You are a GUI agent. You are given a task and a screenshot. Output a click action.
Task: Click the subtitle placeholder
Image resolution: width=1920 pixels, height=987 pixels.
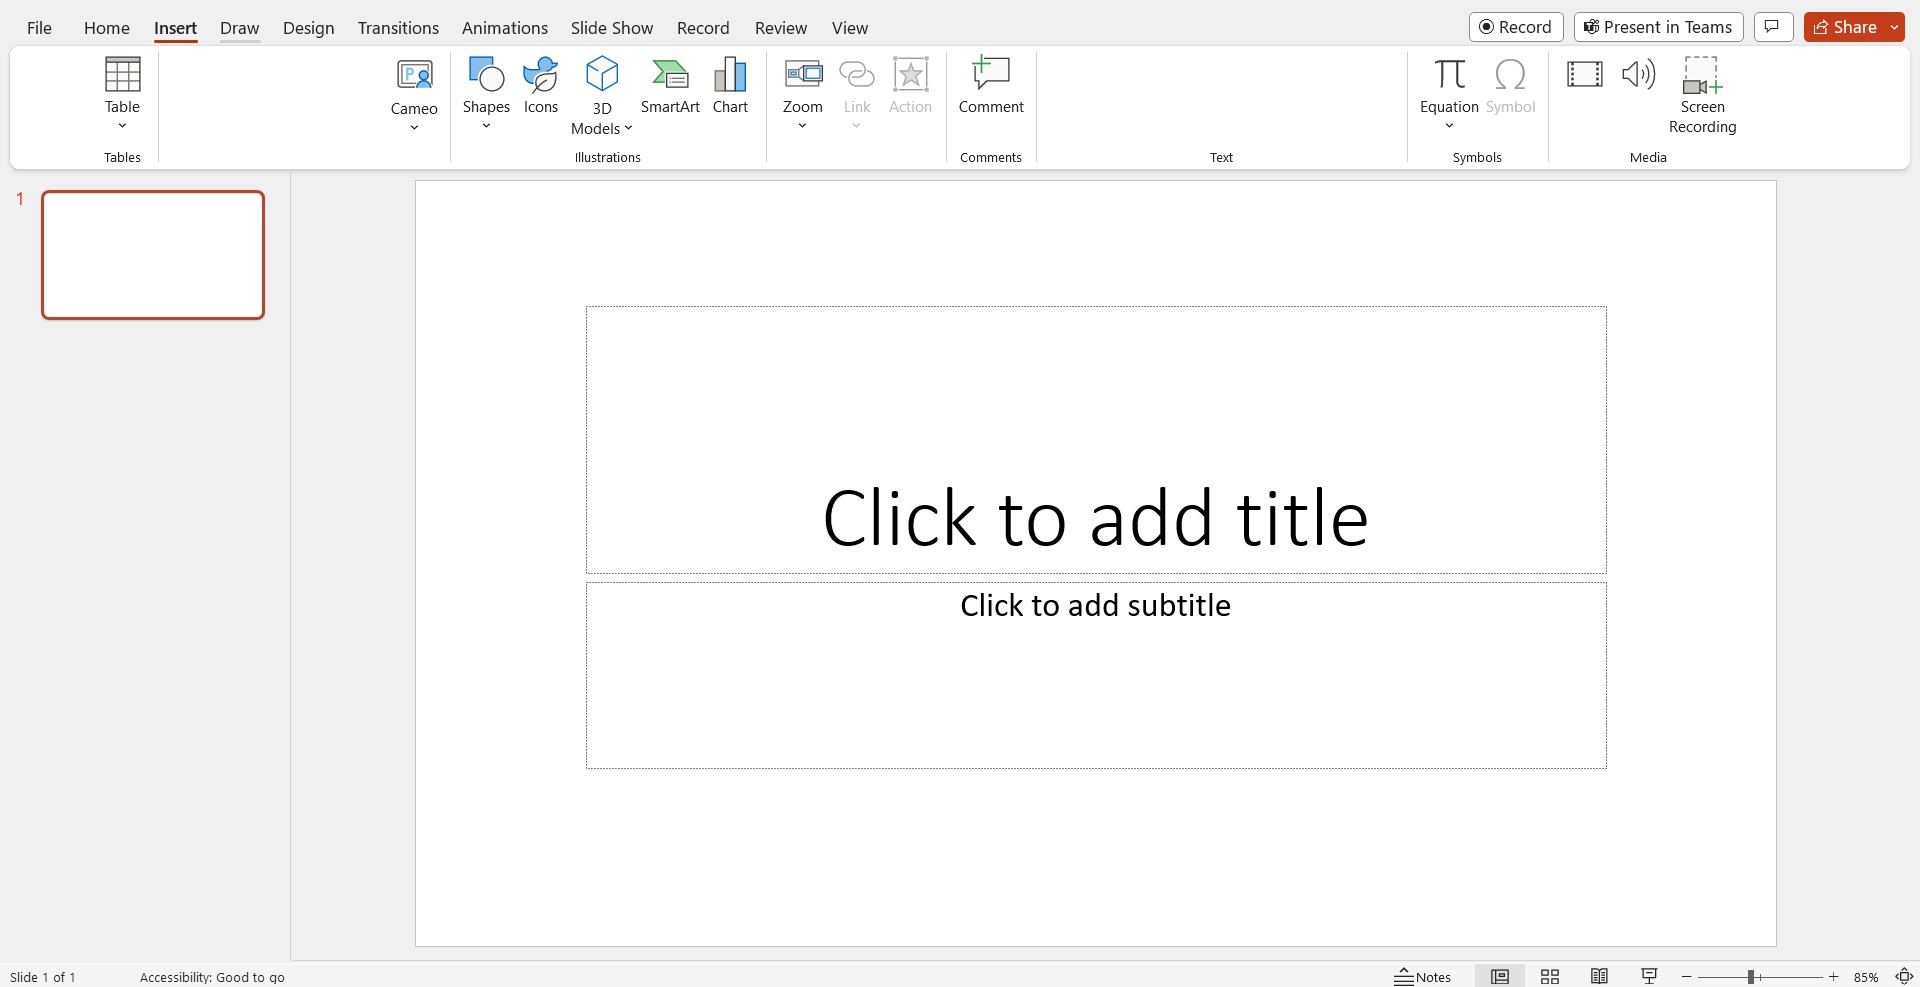[1096, 675]
